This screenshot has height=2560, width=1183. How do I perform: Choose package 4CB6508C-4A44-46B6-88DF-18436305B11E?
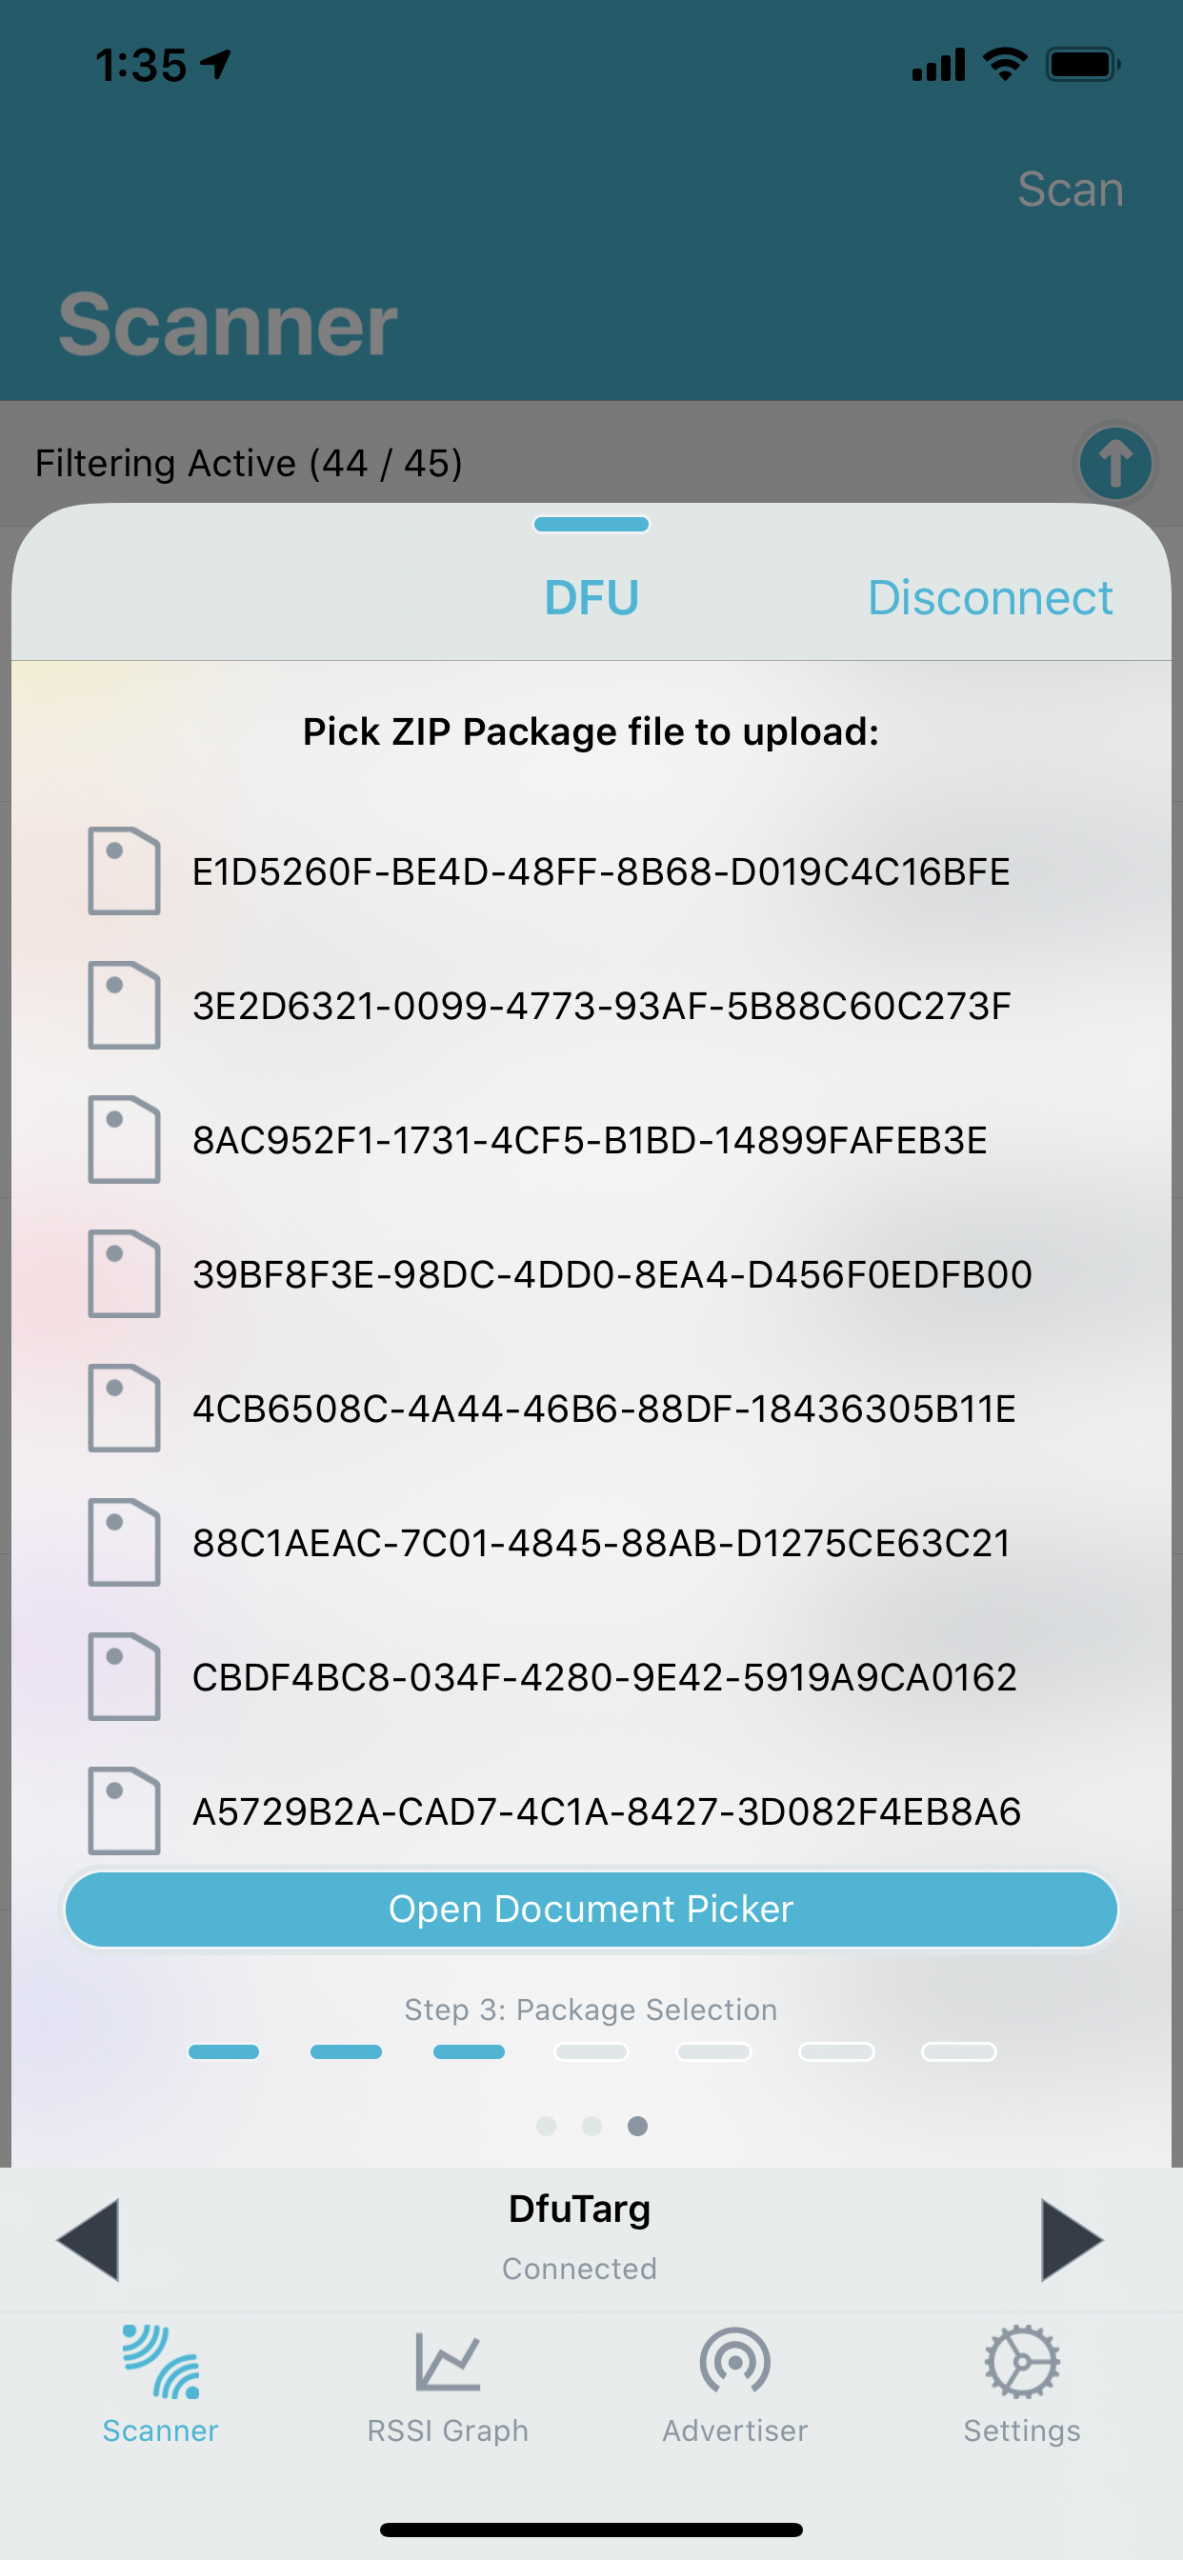pyautogui.click(x=603, y=1409)
